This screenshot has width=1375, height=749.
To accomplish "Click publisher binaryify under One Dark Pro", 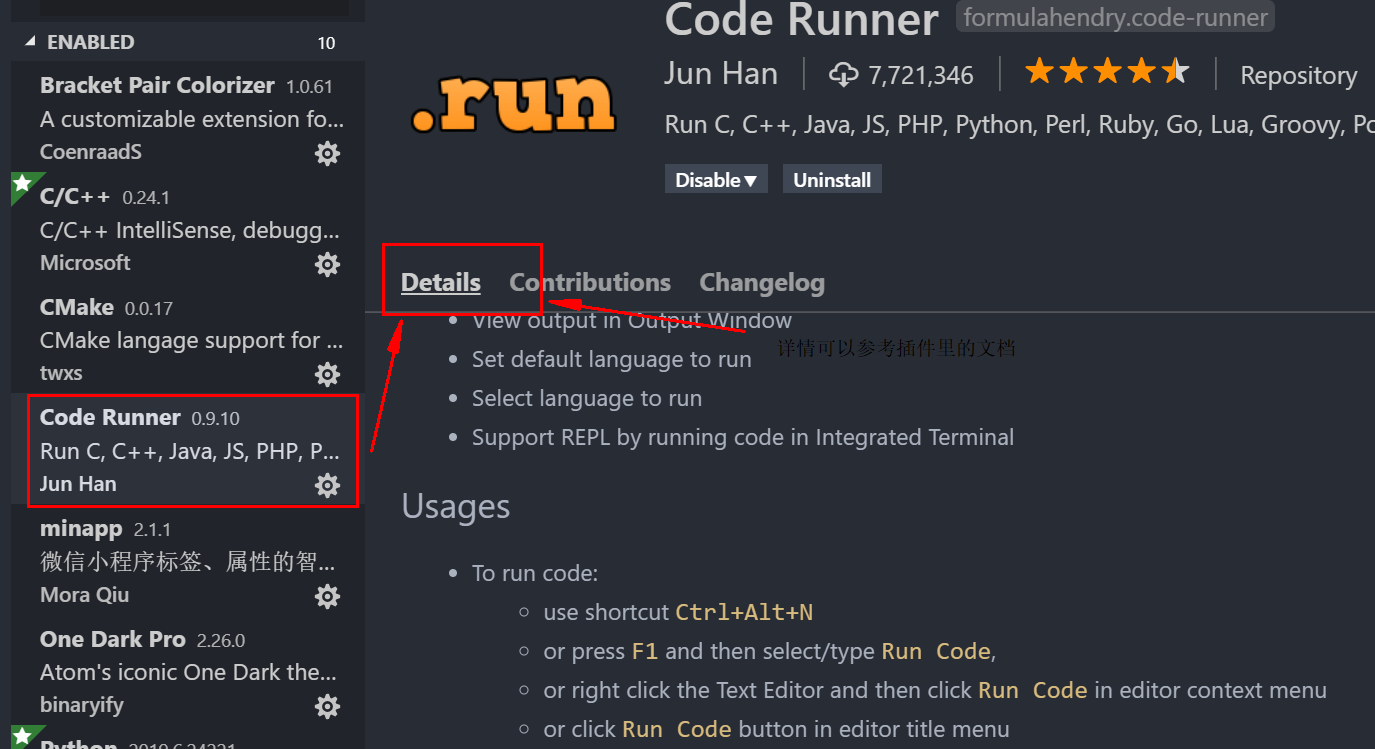I will (x=82, y=705).
